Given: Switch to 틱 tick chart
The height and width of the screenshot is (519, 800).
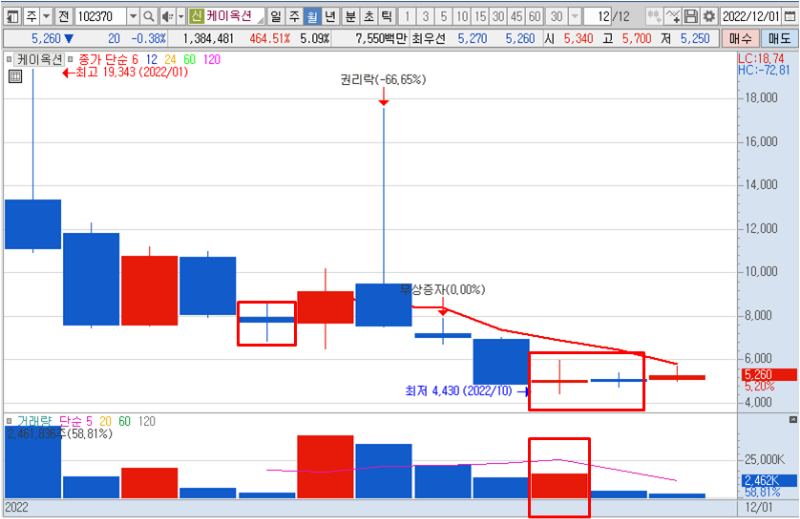Looking at the screenshot, I should pyautogui.click(x=387, y=17).
